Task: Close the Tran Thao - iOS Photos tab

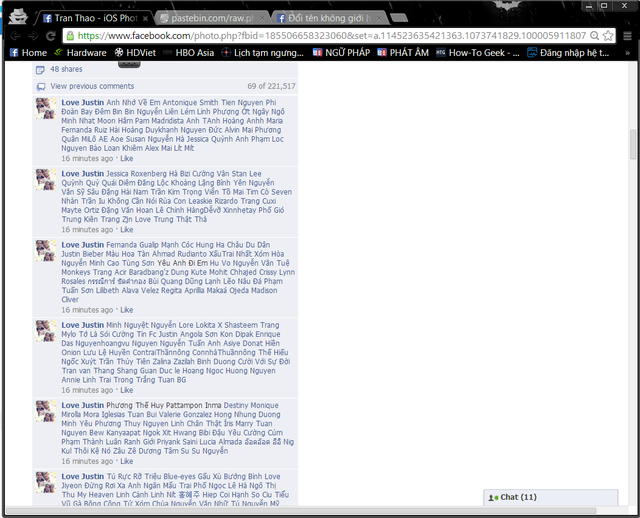Action: click(x=145, y=19)
